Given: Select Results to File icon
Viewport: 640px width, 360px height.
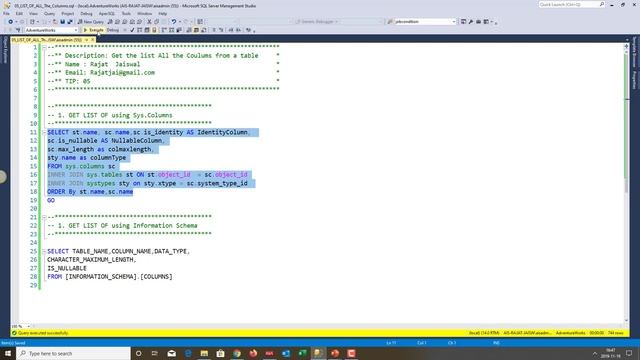Looking at the screenshot, I should (203, 30).
